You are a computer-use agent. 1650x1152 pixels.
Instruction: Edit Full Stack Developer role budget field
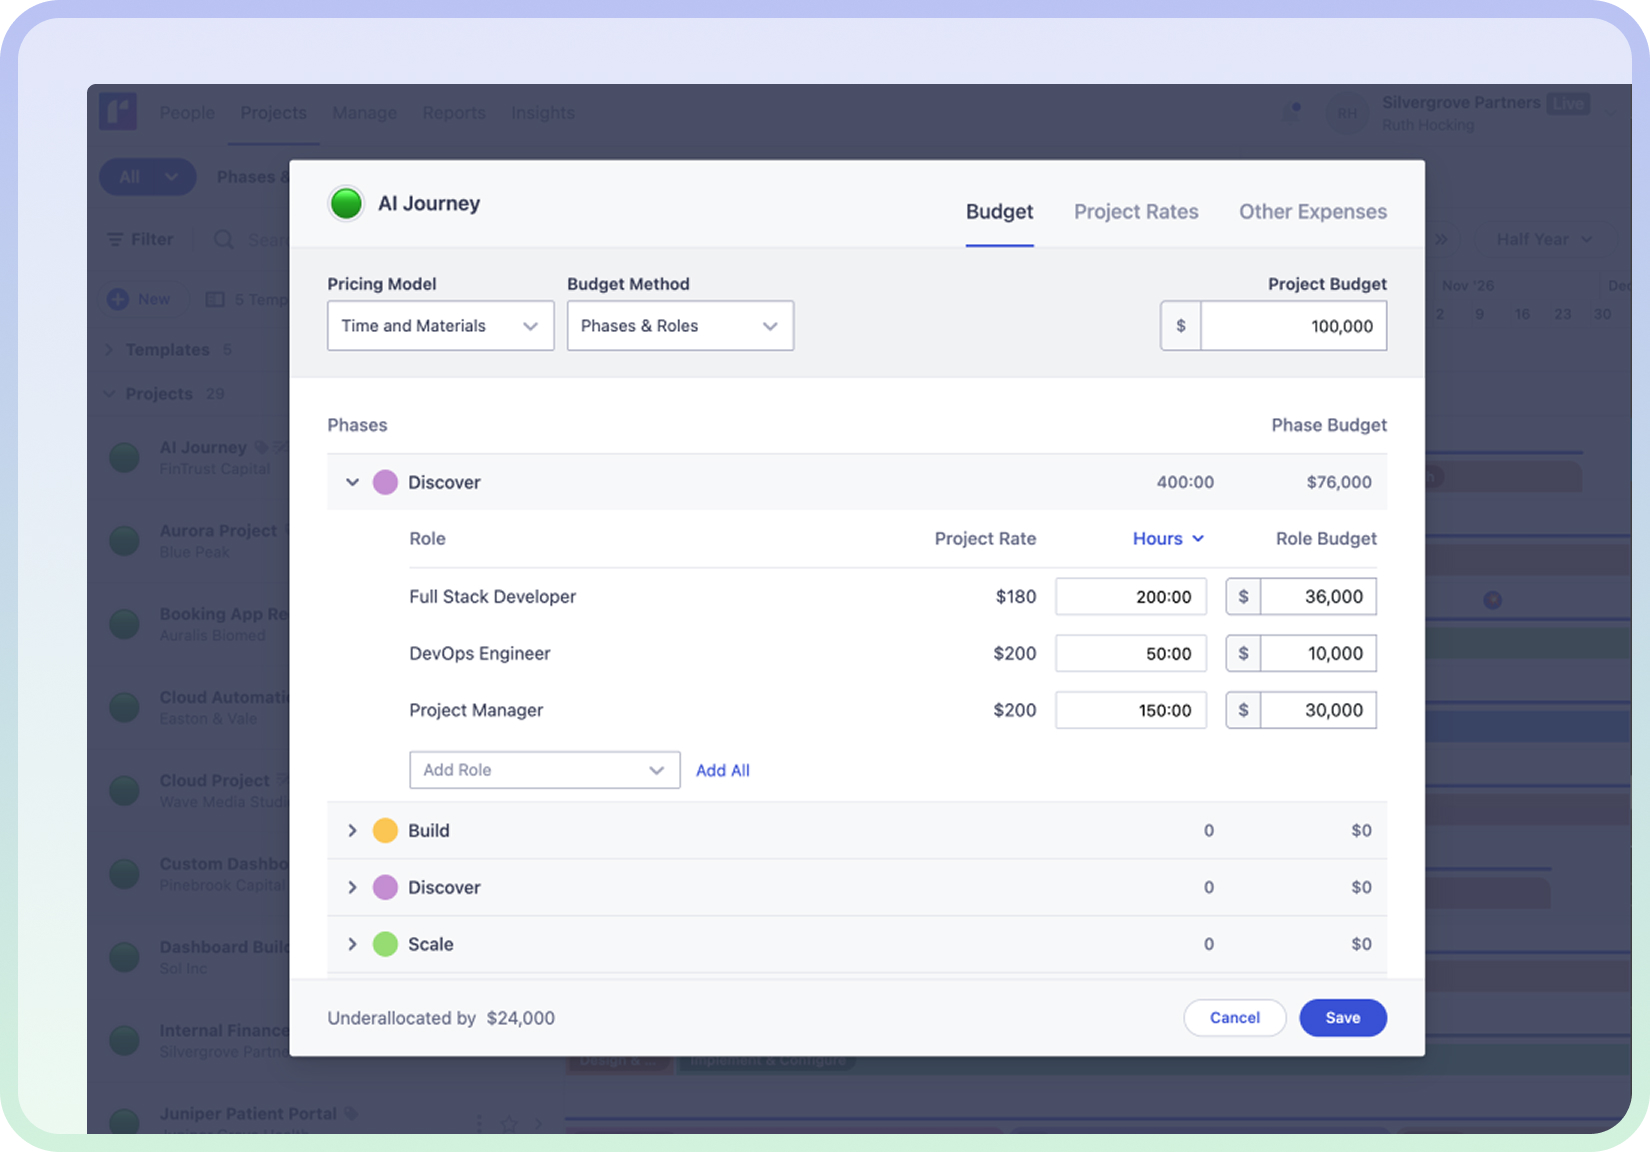click(1318, 597)
